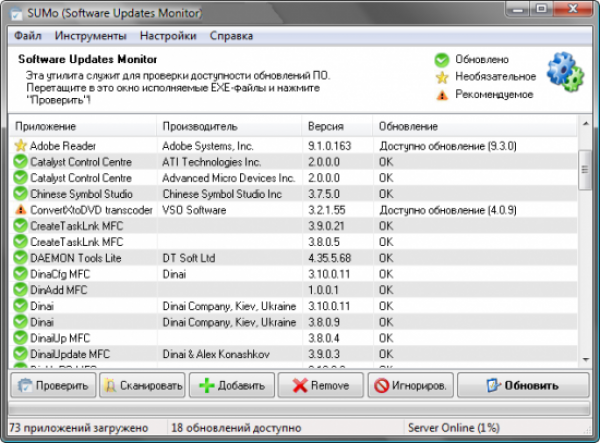Screen dimensions: 600x443
Task: Click the star icon next to Adobe Reader
Action: [x=20, y=145]
